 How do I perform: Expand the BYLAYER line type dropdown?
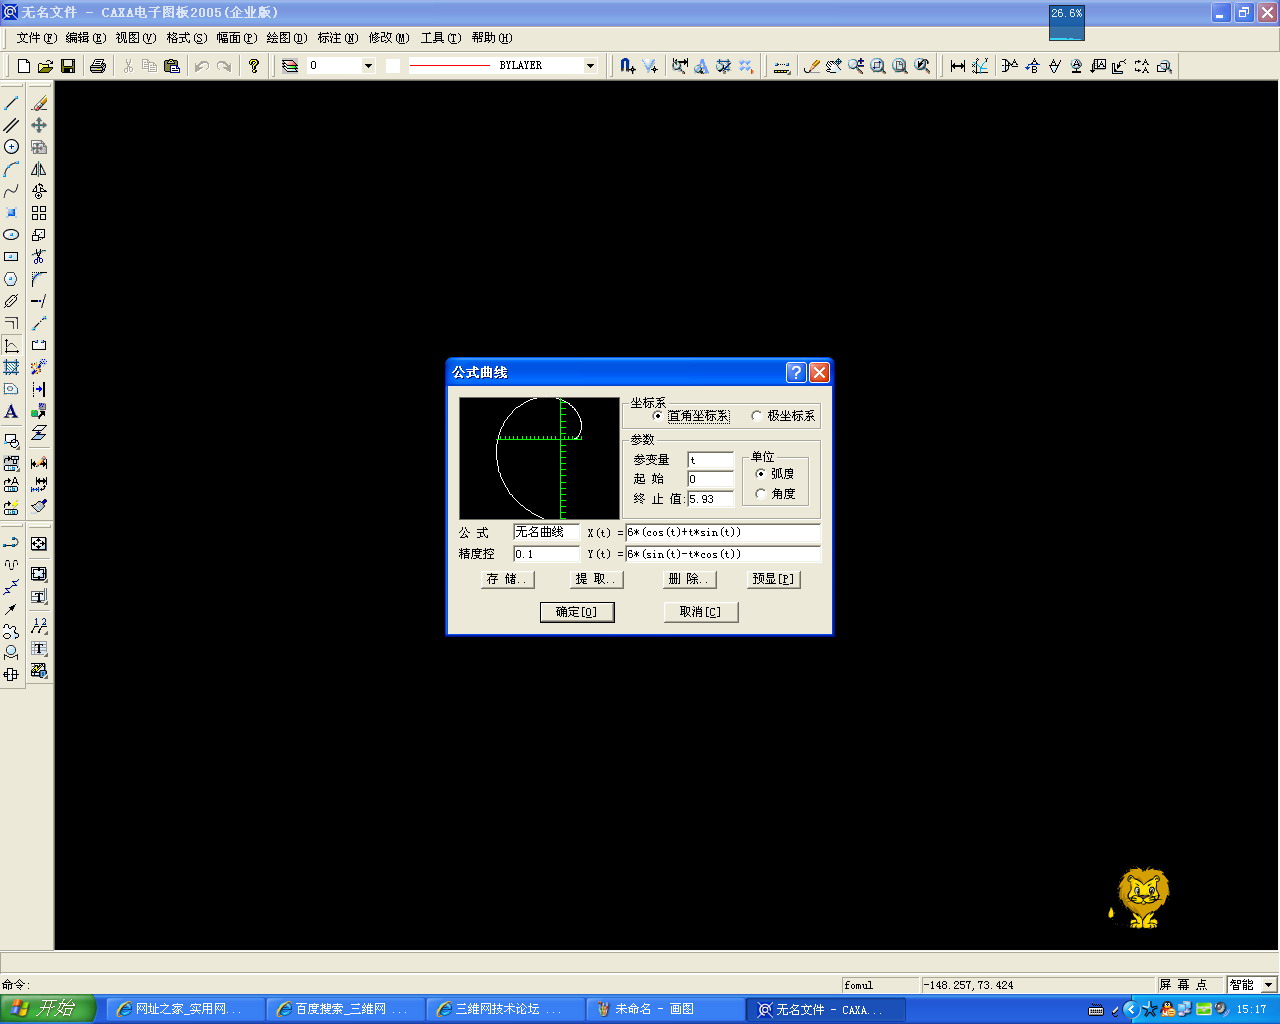point(590,66)
